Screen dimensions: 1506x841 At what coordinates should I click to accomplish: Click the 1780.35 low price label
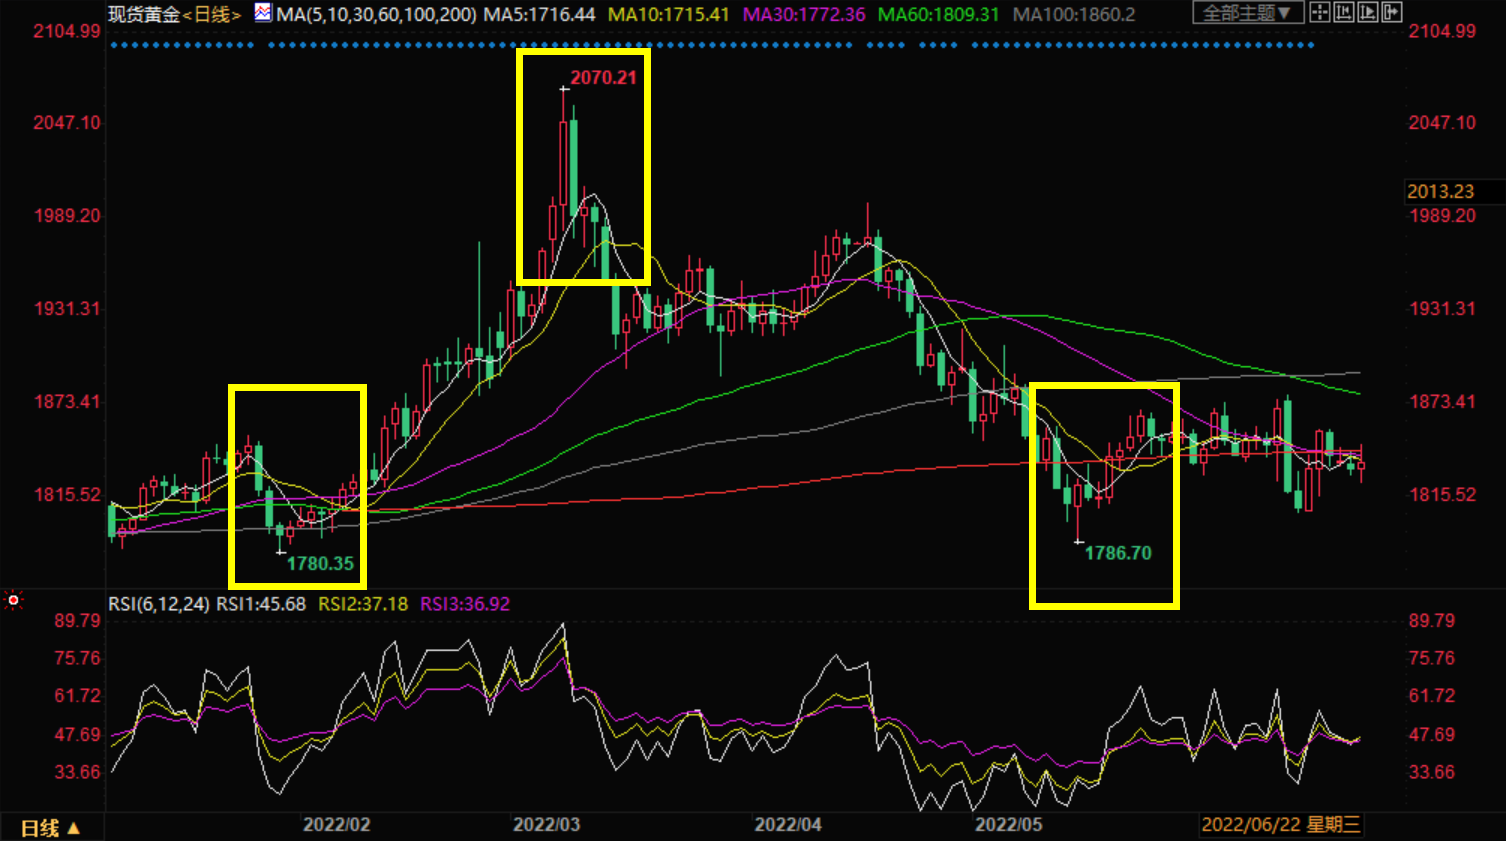coord(320,564)
